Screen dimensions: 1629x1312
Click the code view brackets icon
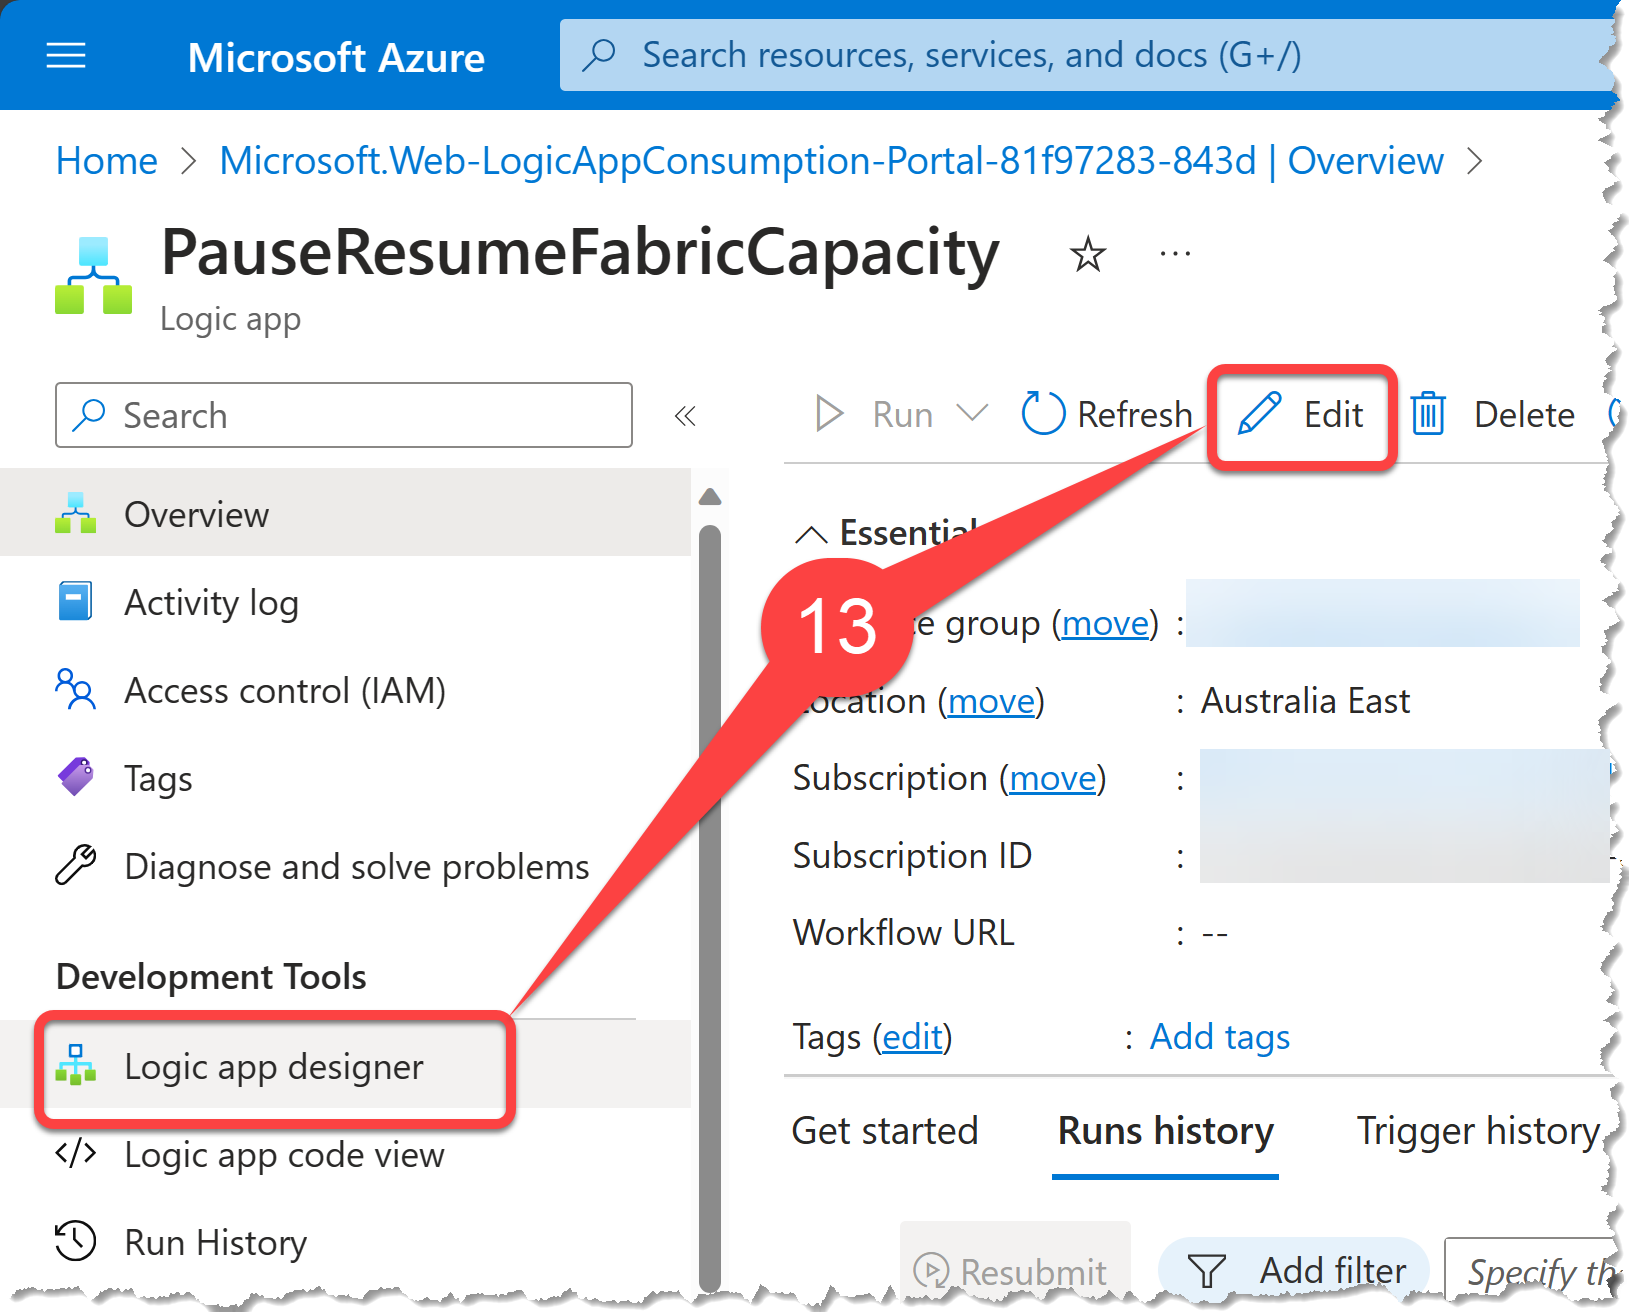75,1153
